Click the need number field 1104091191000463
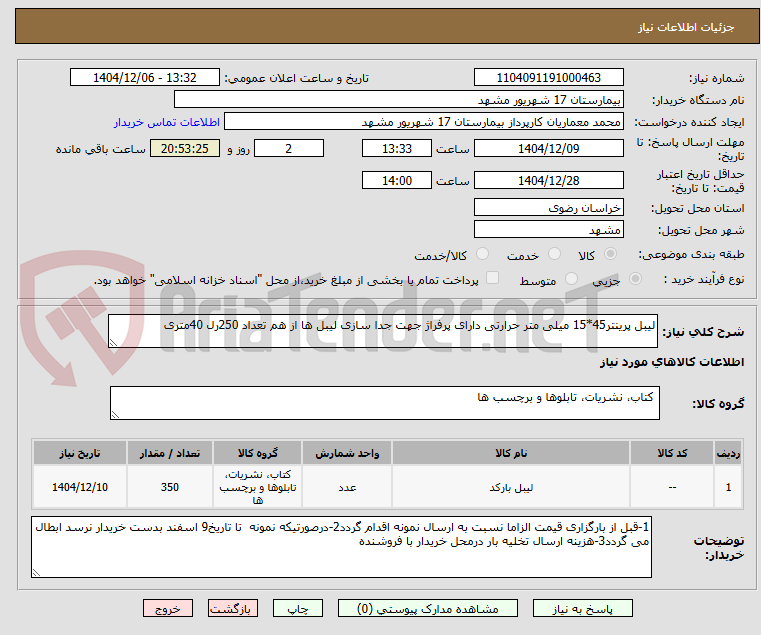The width and height of the screenshot is (761, 635). pyautogui.click(x=548, y=78)
